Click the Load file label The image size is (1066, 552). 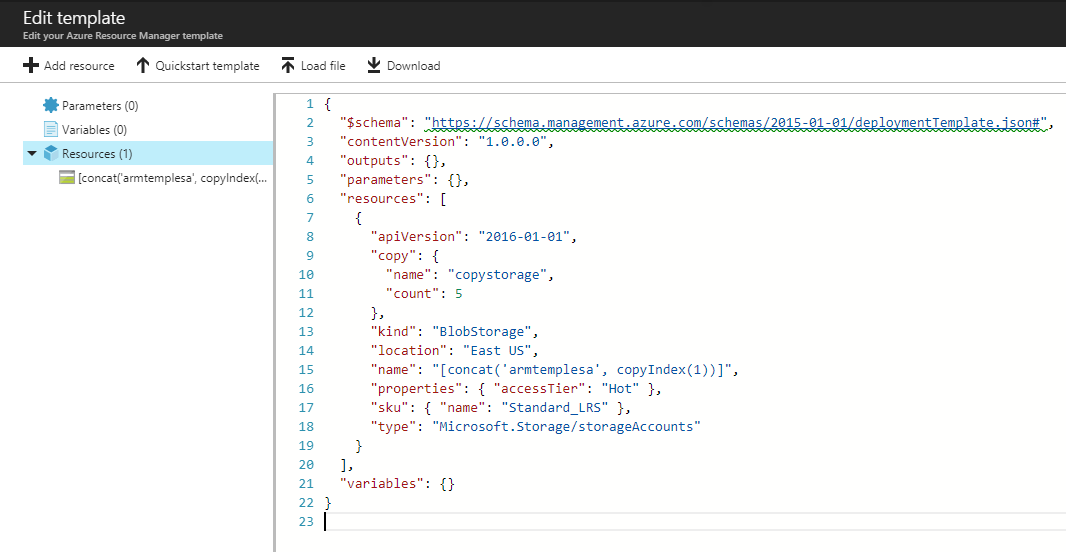pos(323,66)
